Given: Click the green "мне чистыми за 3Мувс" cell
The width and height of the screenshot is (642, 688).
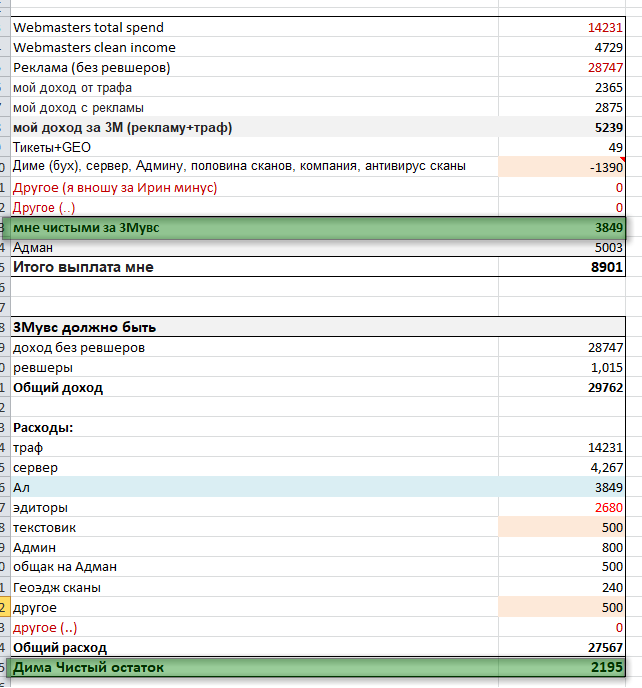Looking at the screenshot, I should click(x=86, y=228).
